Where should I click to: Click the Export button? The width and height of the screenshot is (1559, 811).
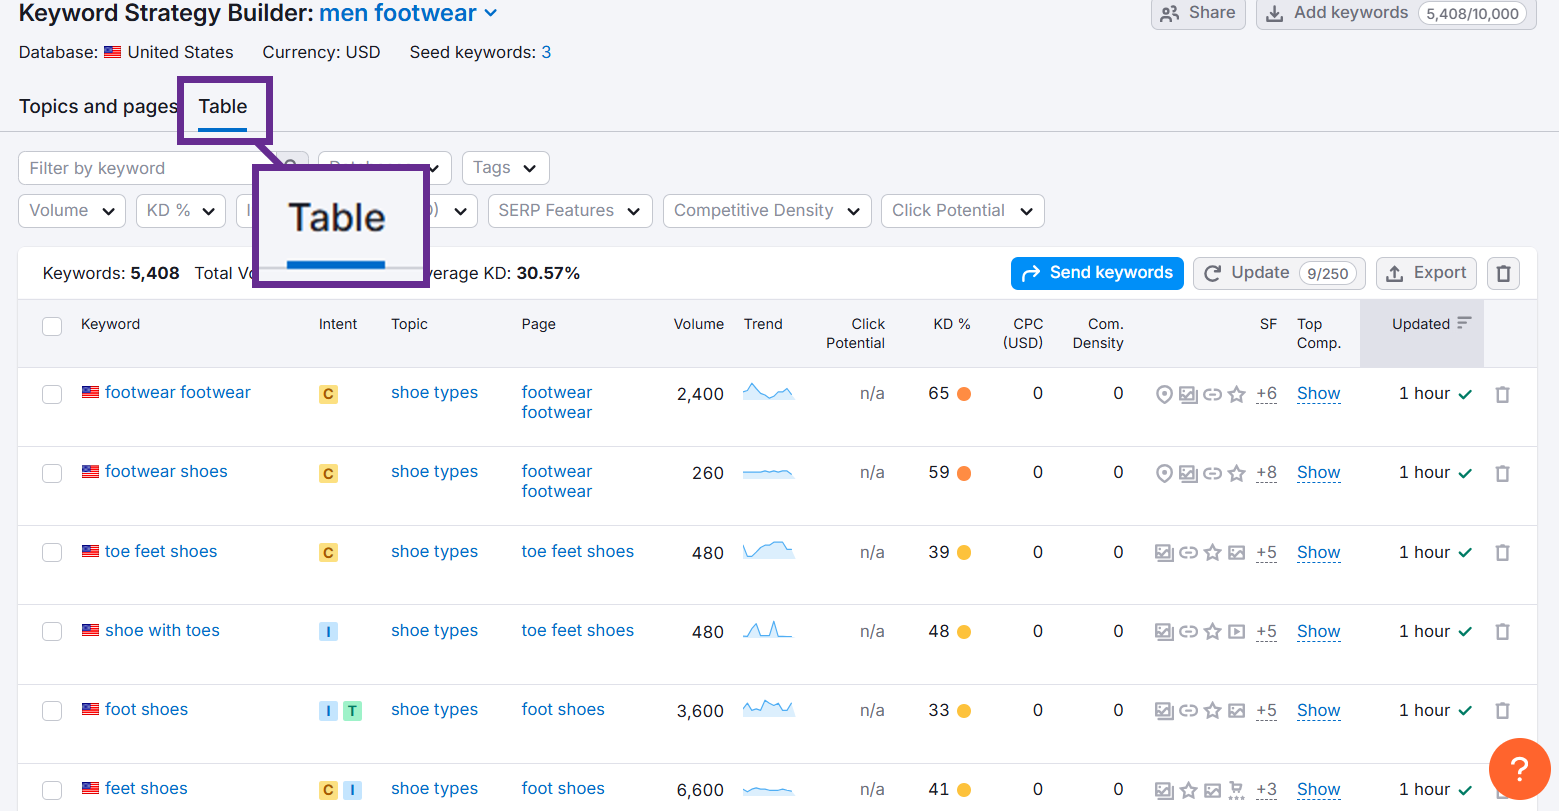pyautogui.click(x=1426, y=273)
